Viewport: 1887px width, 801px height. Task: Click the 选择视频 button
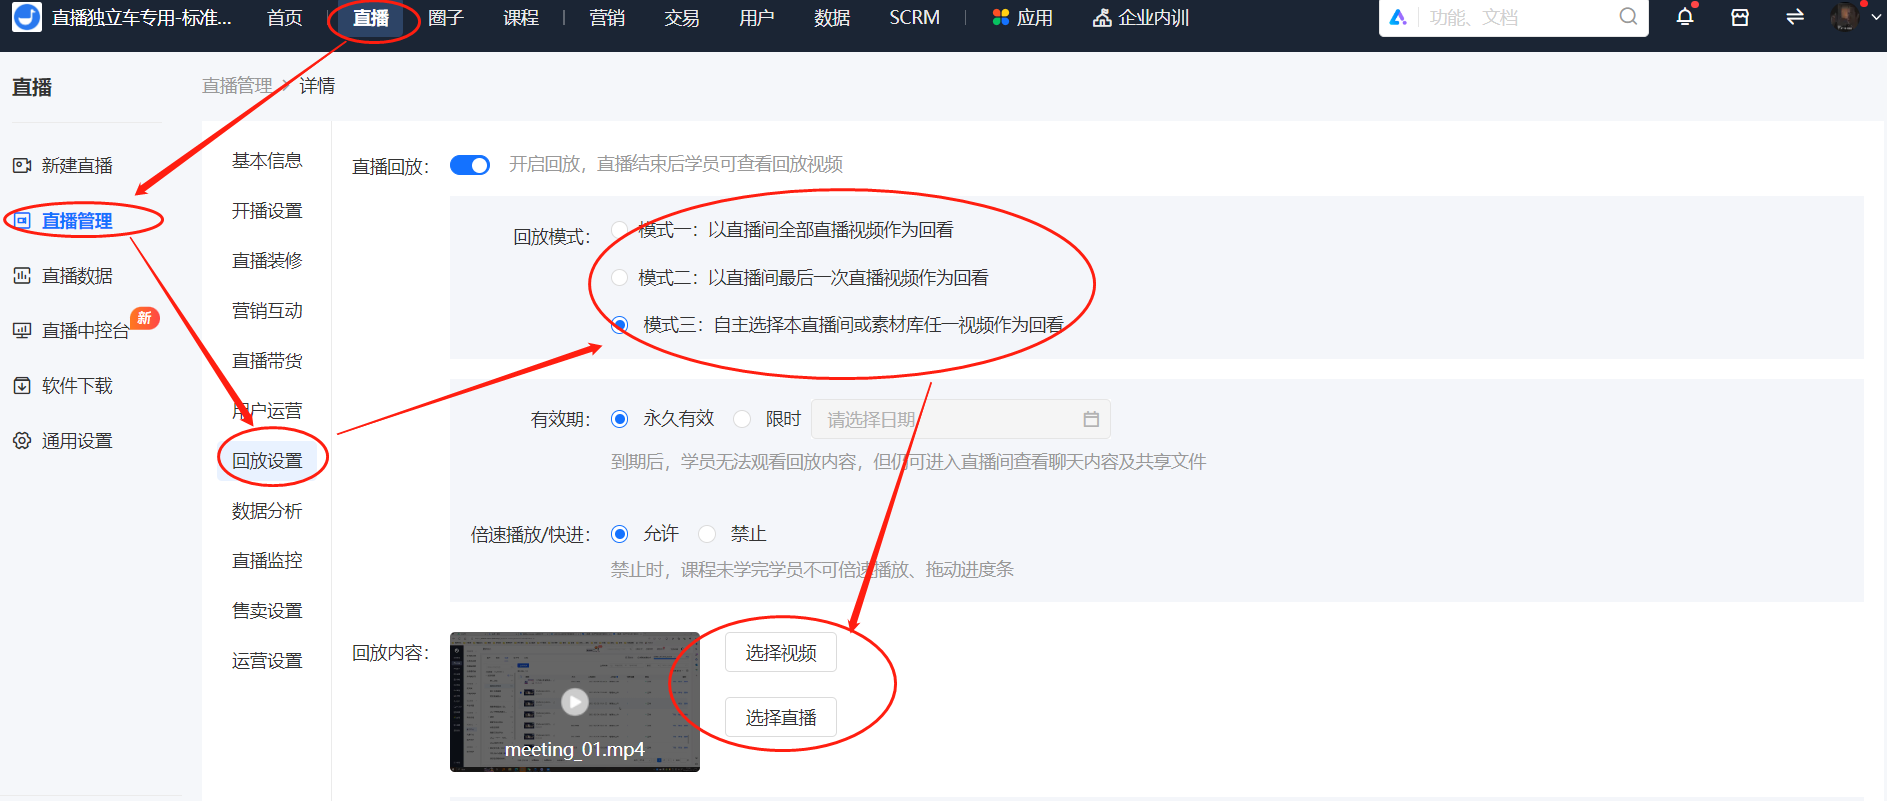coord(781,652)
